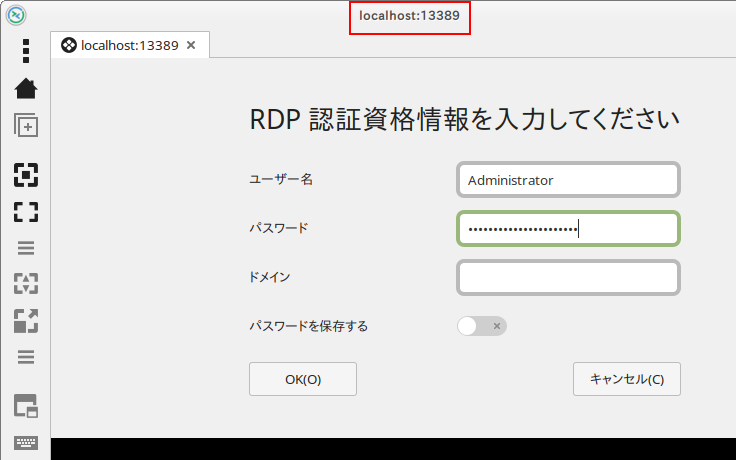Confirm credentials with the OK(O) button

click(x=303, y=379)
